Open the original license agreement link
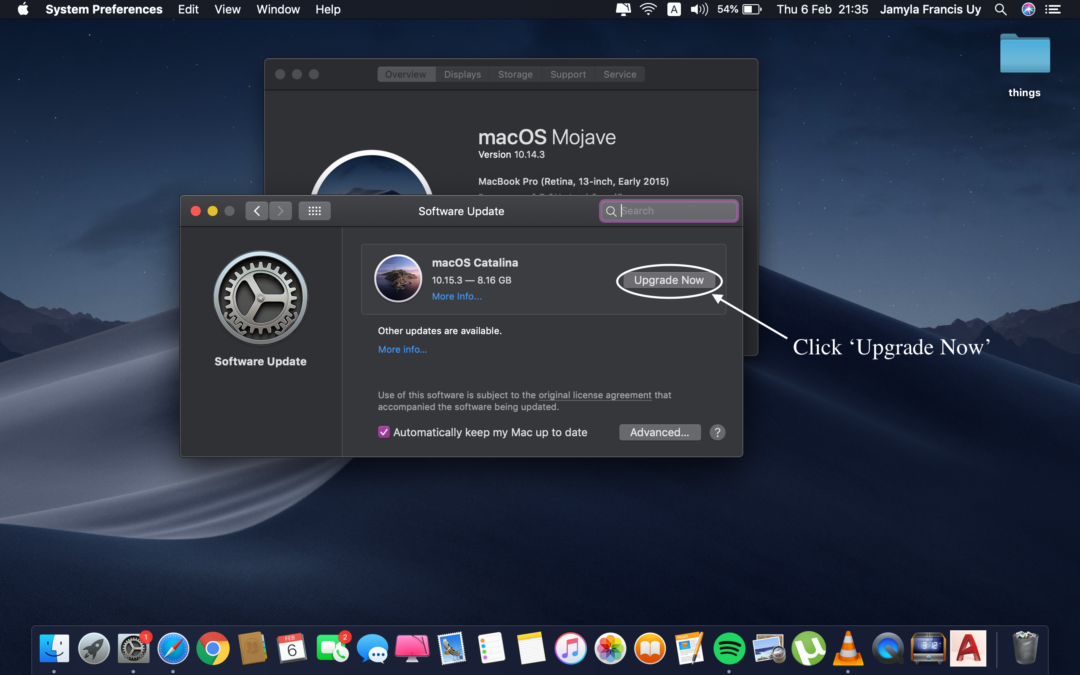 tap(594, 394)
